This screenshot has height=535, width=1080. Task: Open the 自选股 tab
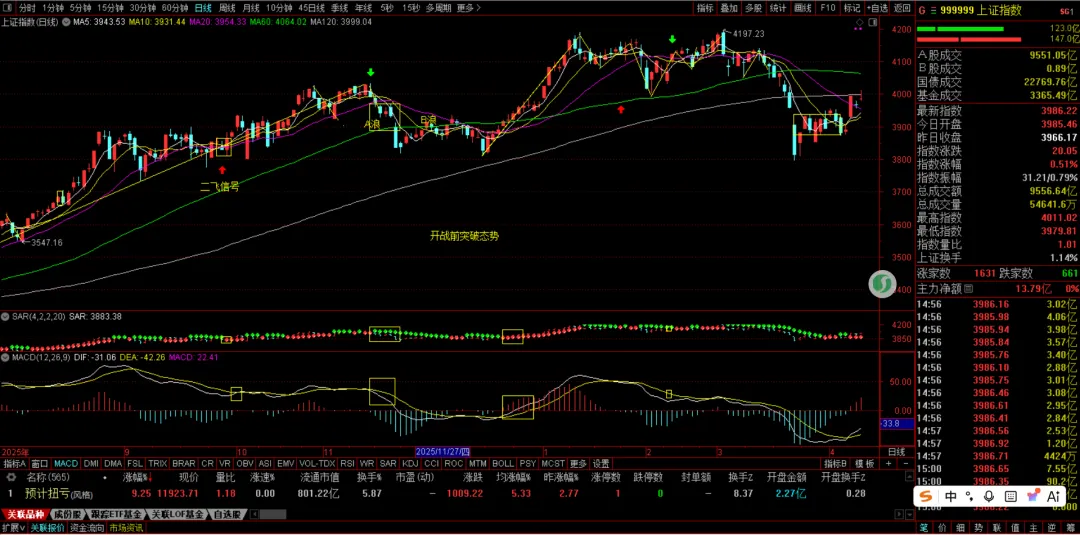coord(227,514)
